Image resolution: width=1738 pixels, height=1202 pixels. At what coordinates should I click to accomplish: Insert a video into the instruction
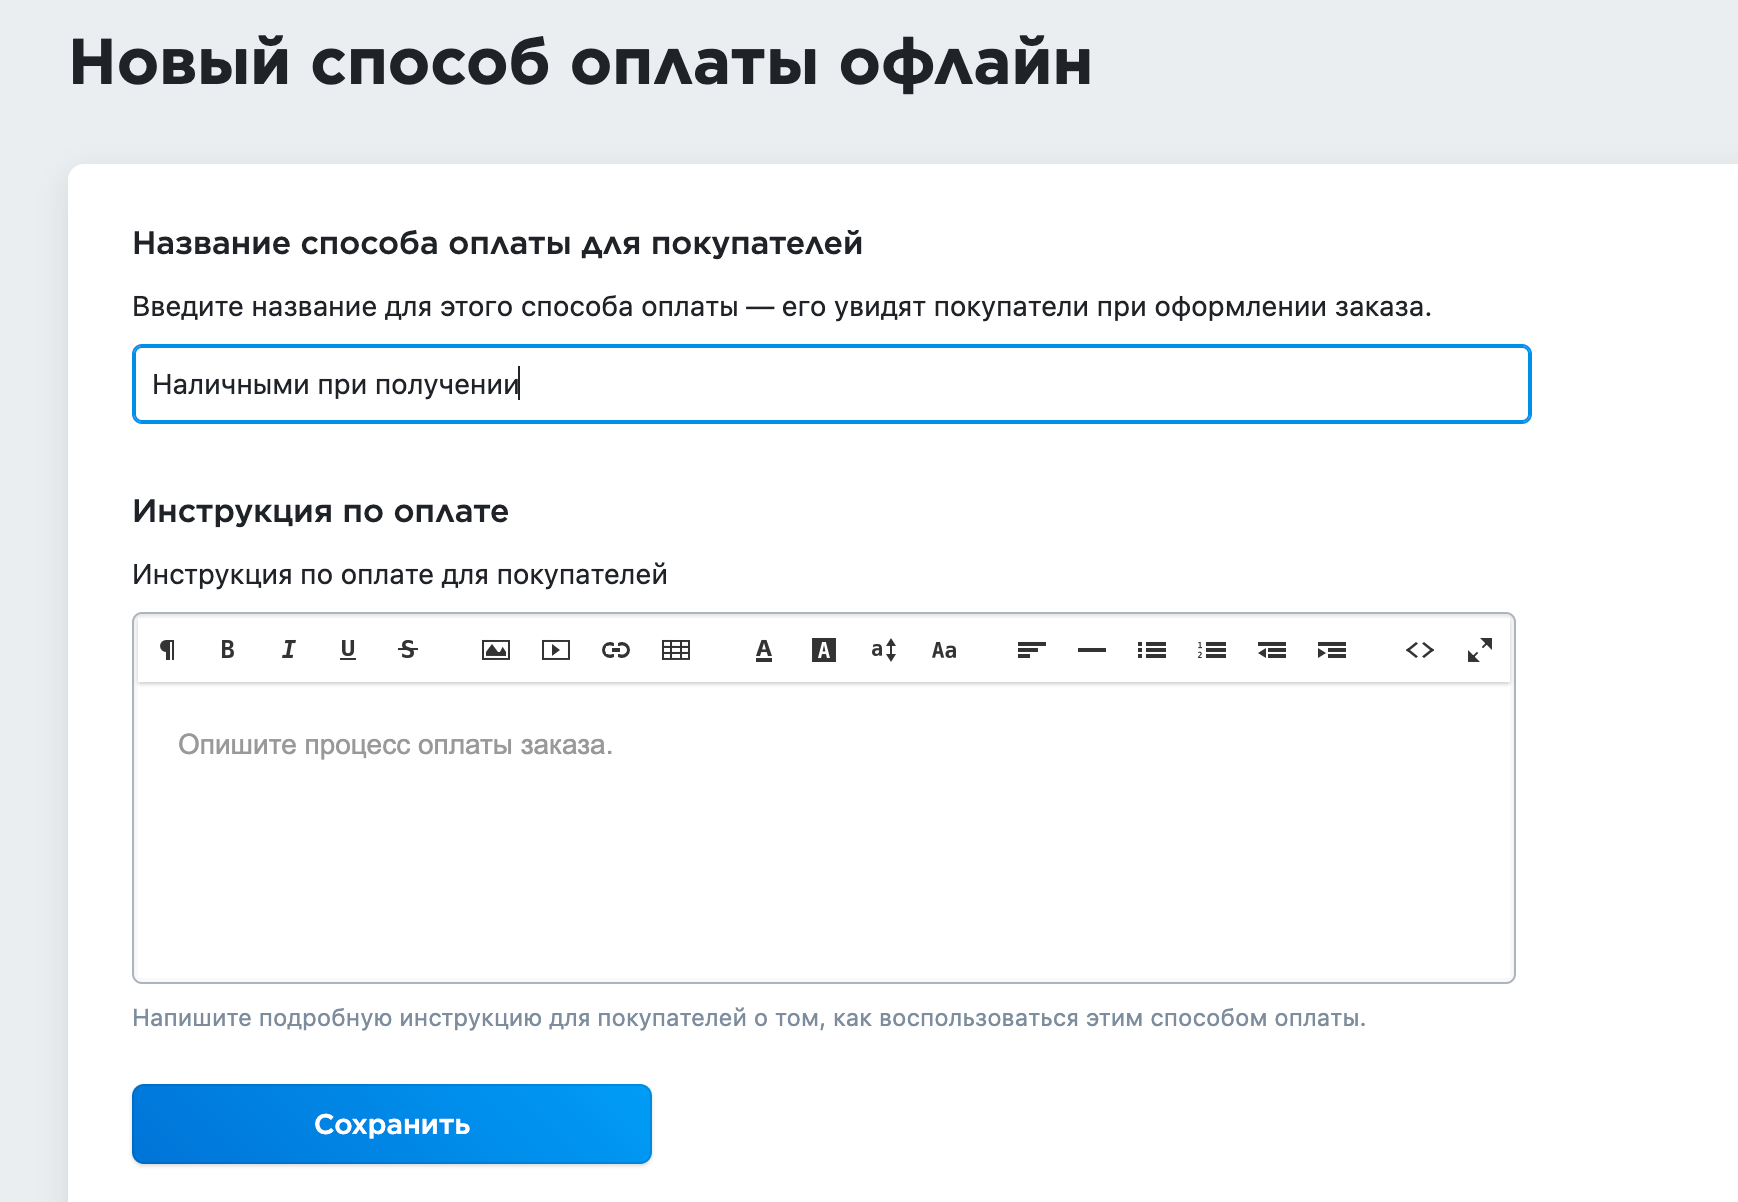pyautogui.click(x=556, y=650)
